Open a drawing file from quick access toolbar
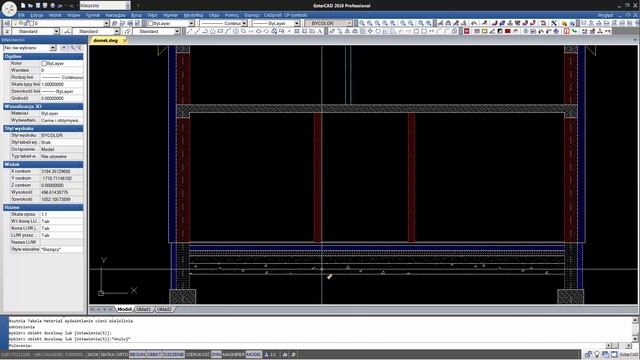Viewport: 640px width, 360px height. coord(30,6)
